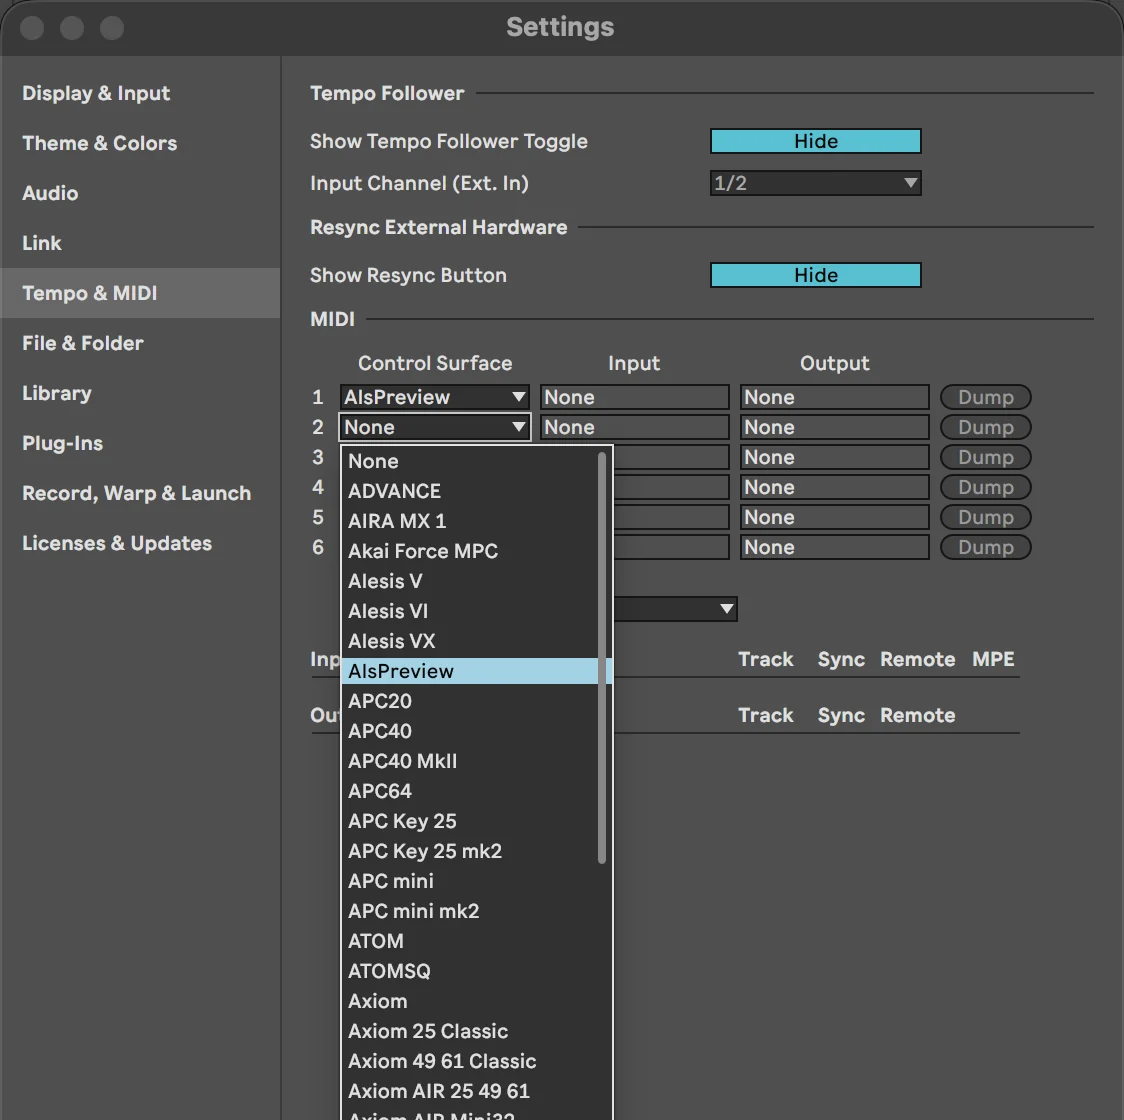The height and width of the screenshot is (1120, 1124).
Task: Select the Tempo & MIDI tab
Action: pyautogui.click(x=140, y=293)
